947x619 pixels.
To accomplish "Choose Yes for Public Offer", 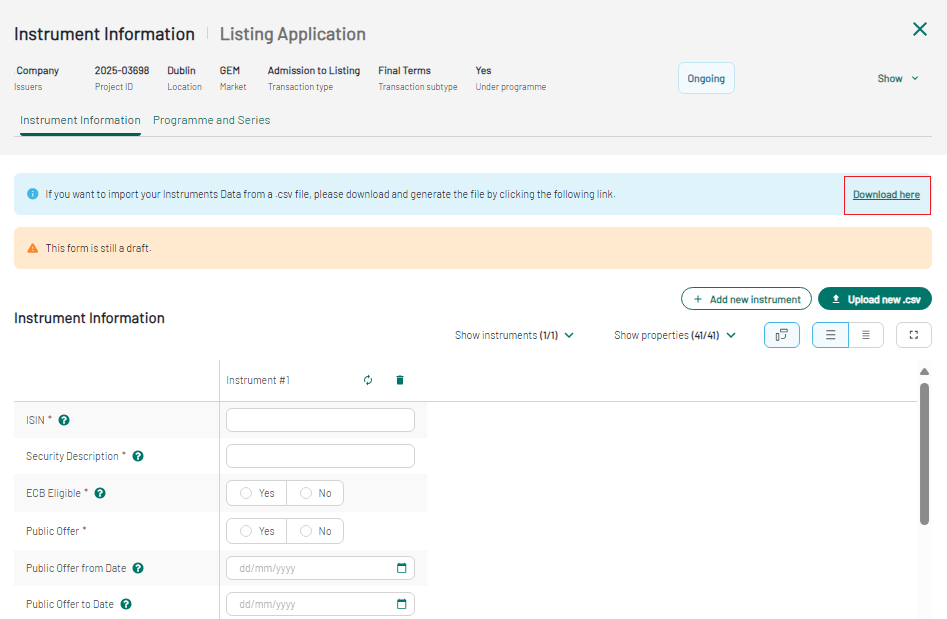I will click(x=257, y=531).
